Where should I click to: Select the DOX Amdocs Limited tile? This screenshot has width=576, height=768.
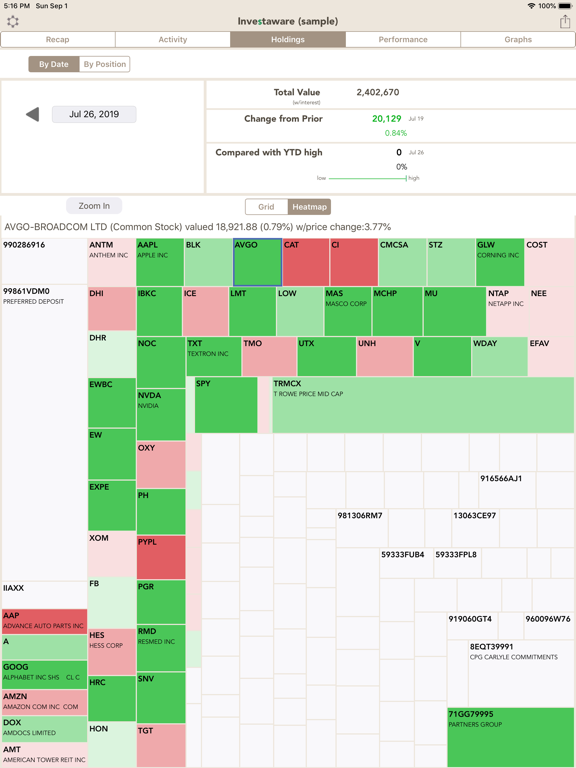point(45,729)
